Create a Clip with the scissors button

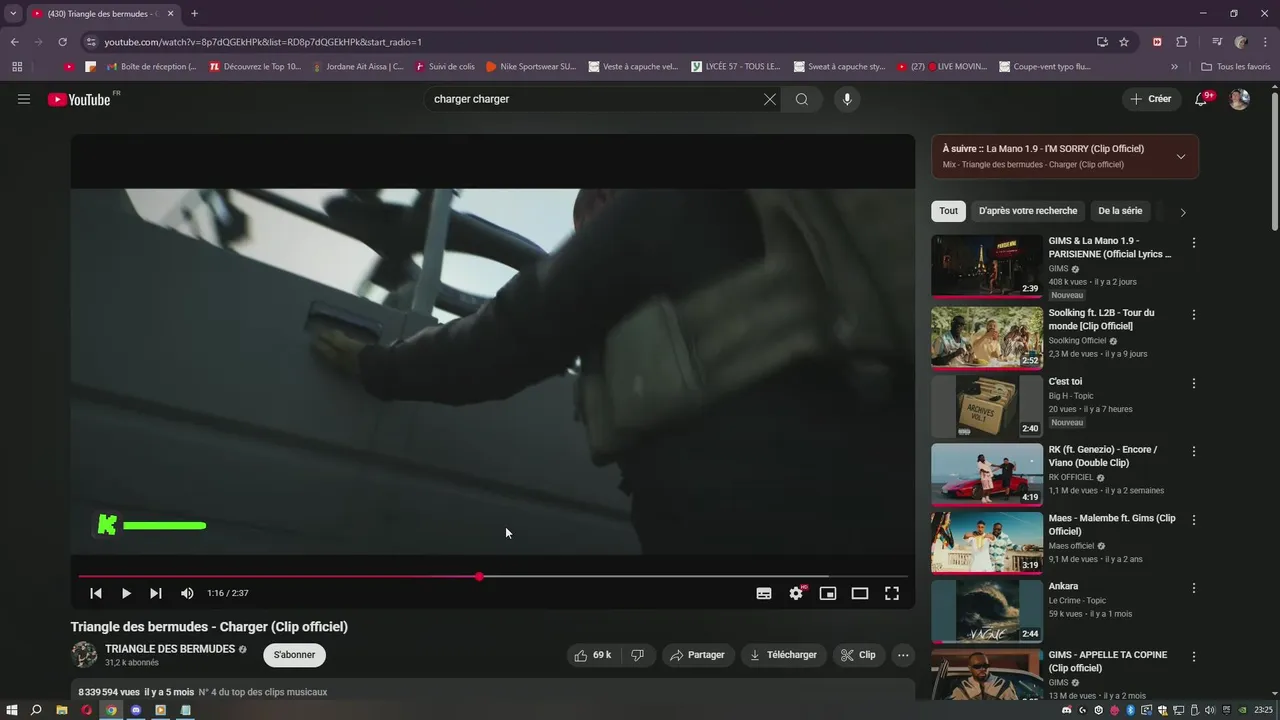point(859,655)
